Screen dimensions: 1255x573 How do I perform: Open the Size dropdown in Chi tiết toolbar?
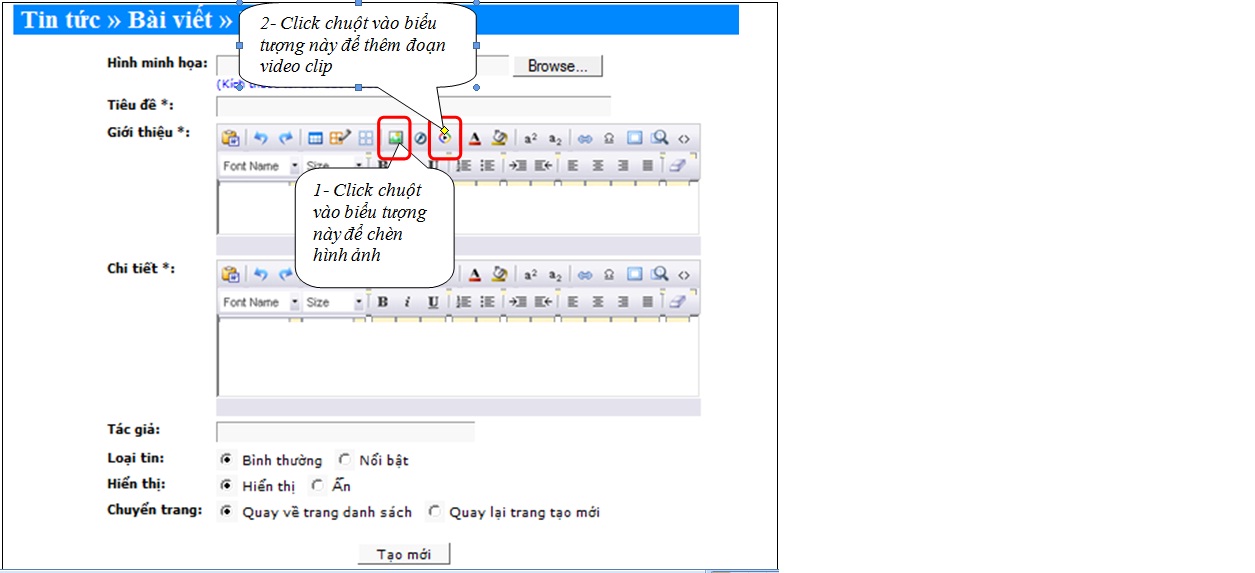click(335, 302)
